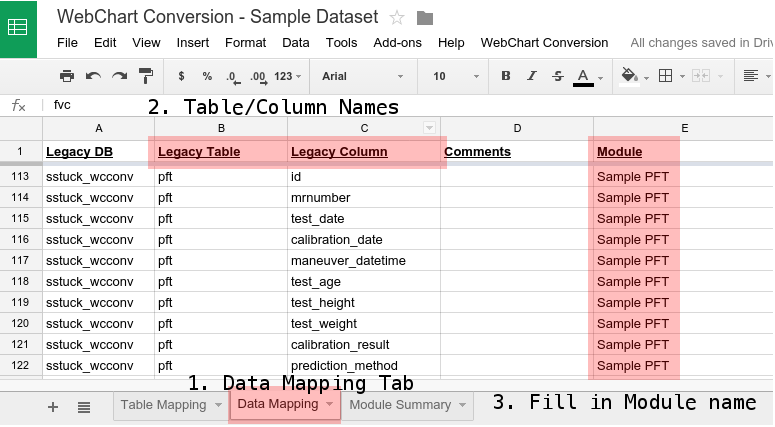Image resolution: width=775 pixels, height=427 pixels.
Task: Click the print icon in toolbar
Action: pos(67,76)
